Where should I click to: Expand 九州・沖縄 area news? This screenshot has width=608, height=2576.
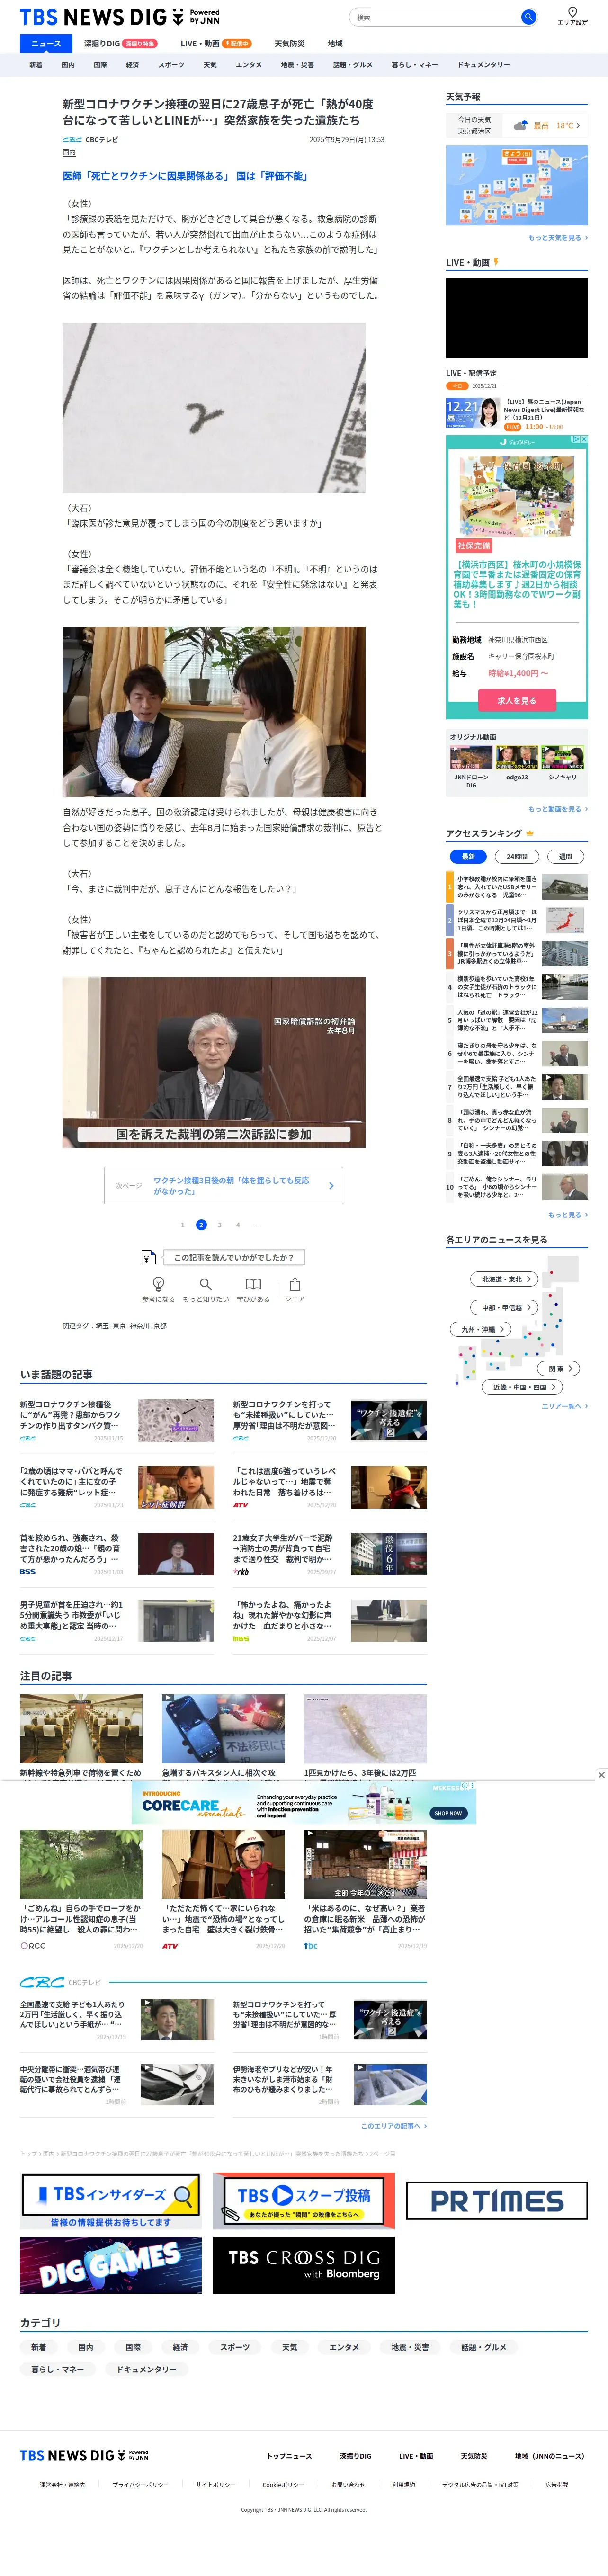(481, 1329)
